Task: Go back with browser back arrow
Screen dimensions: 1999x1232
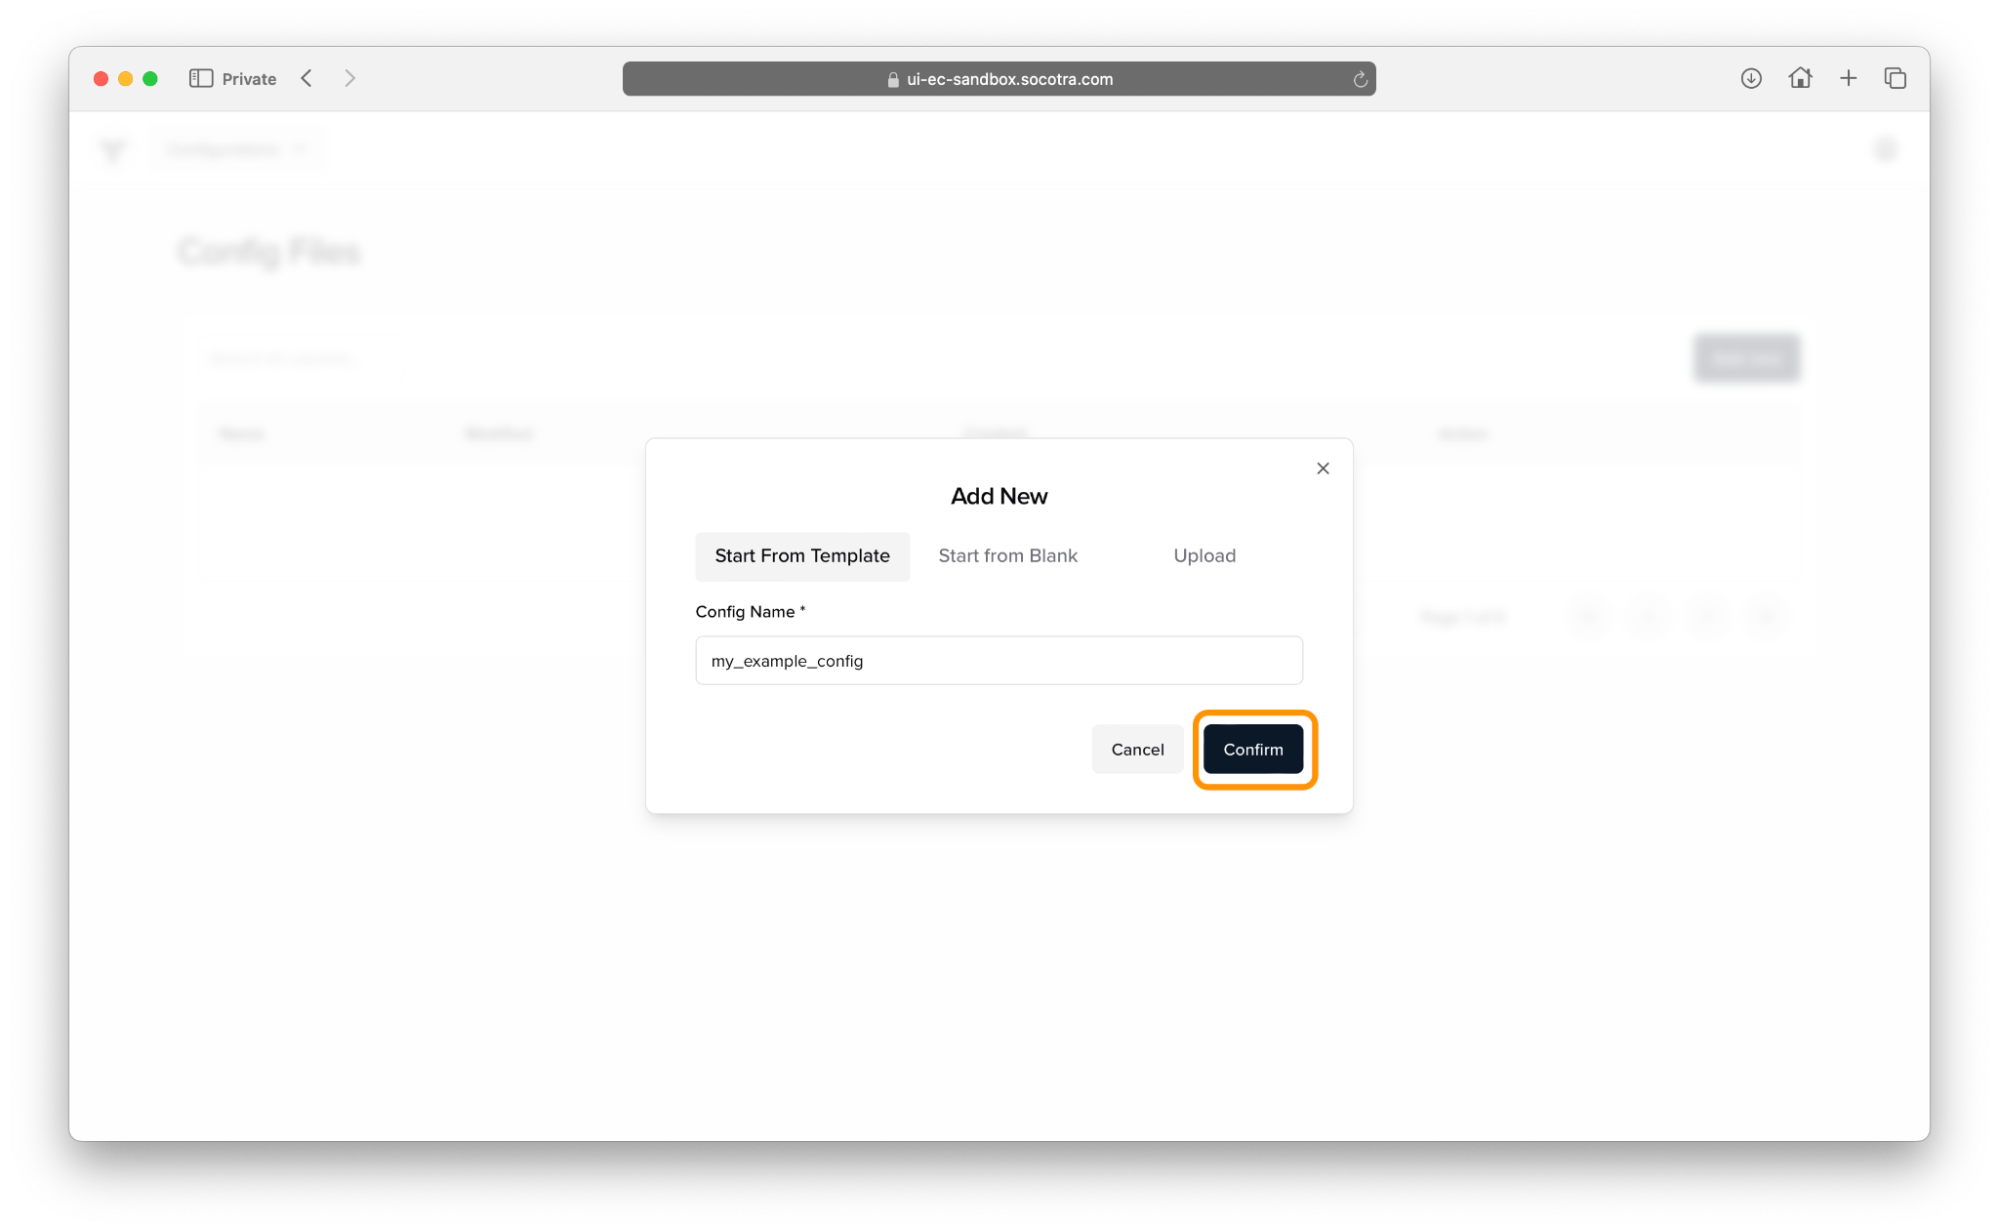Action: click(307, 78)
